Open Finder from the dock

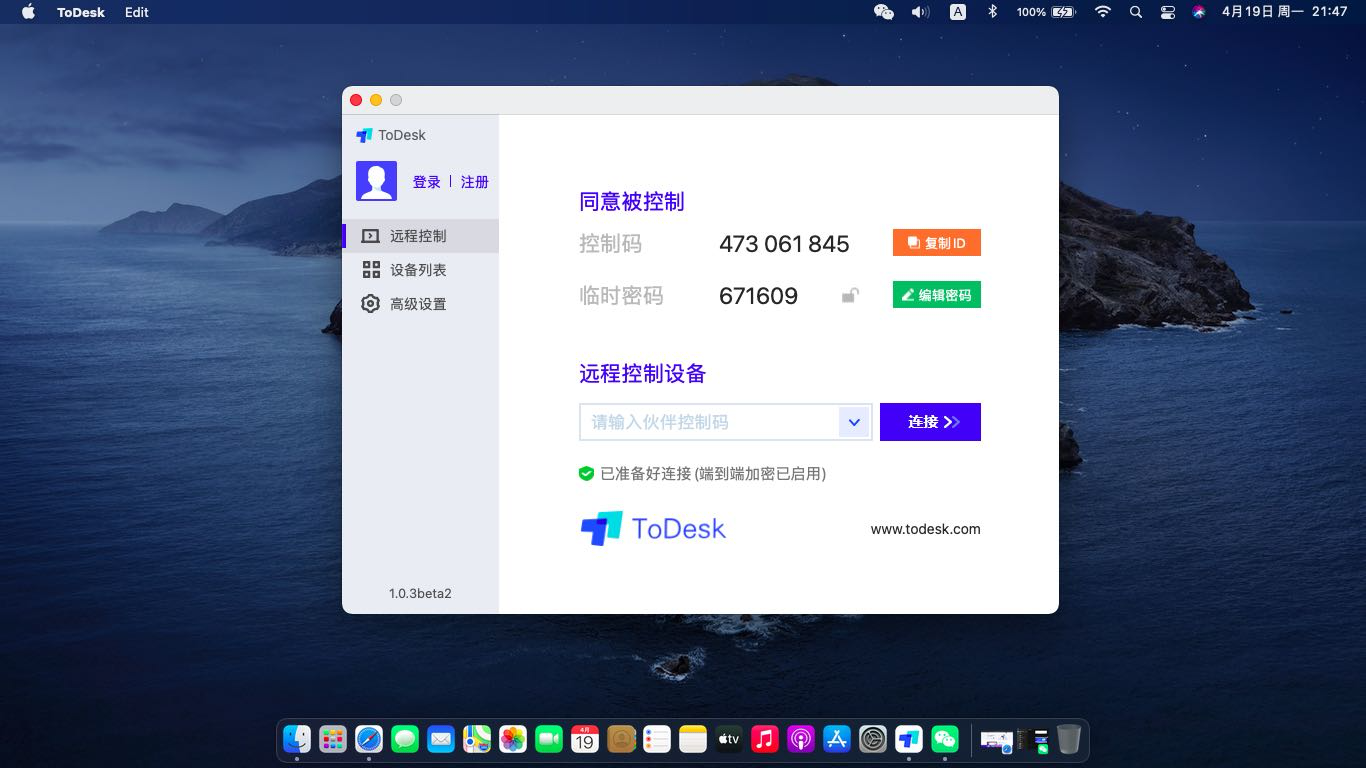point(297,739)
